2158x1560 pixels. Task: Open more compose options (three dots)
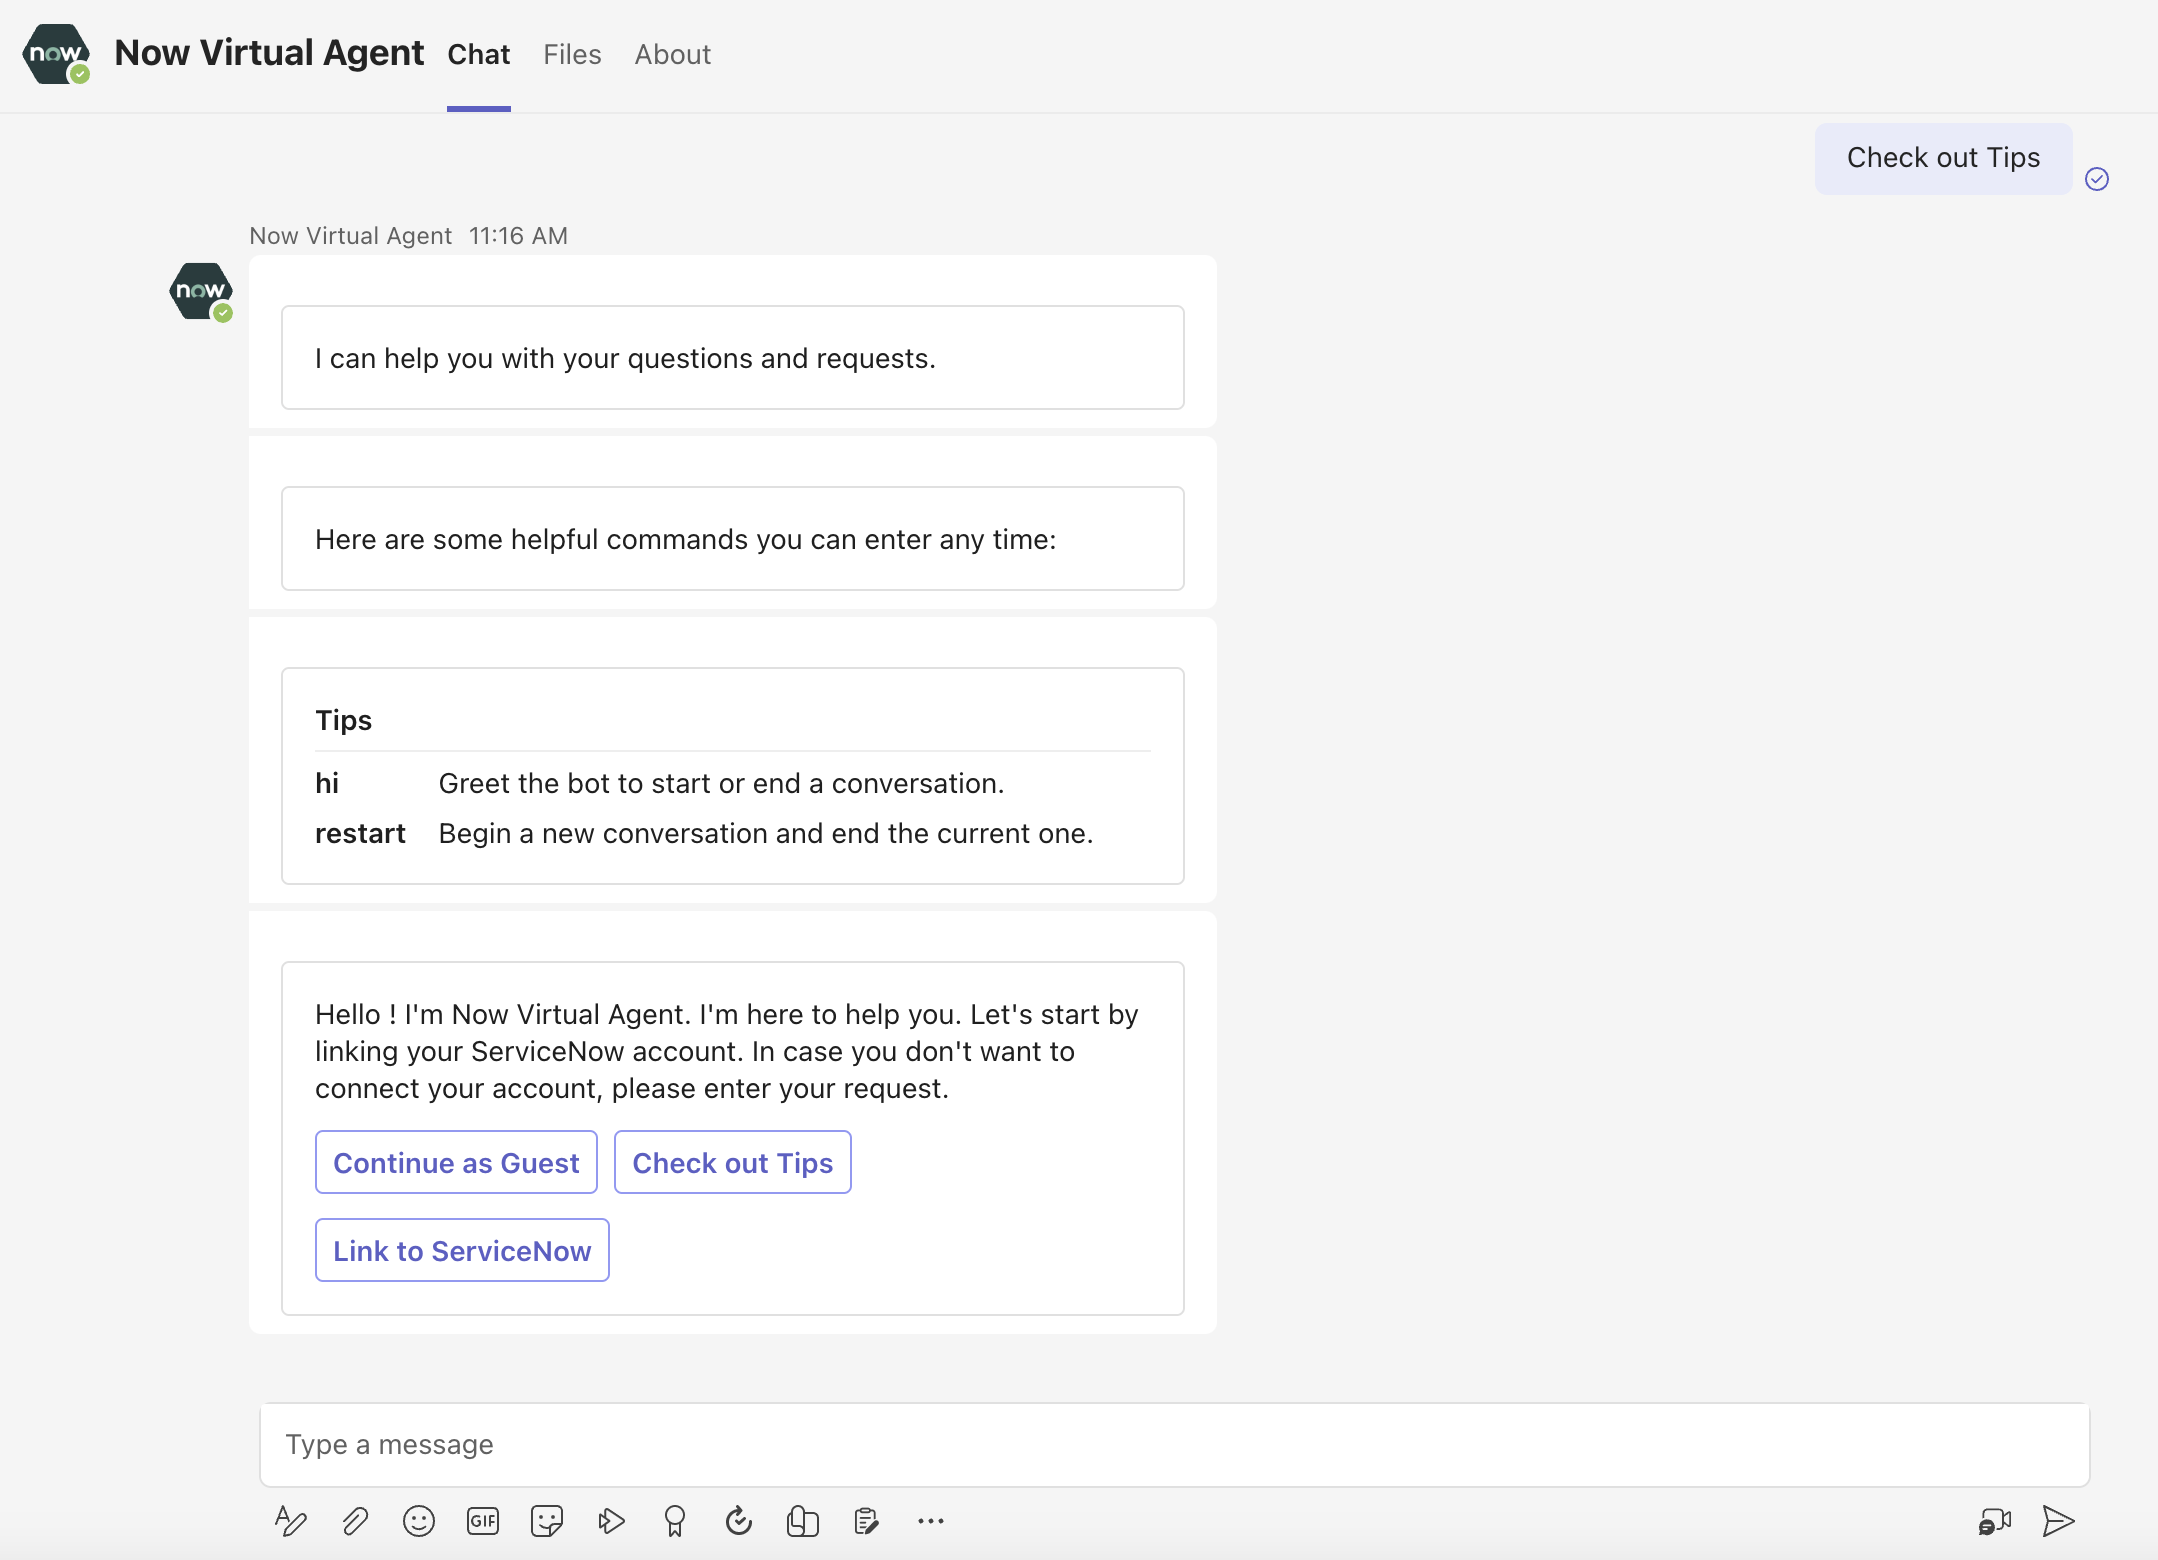[x=931, y=1521]
